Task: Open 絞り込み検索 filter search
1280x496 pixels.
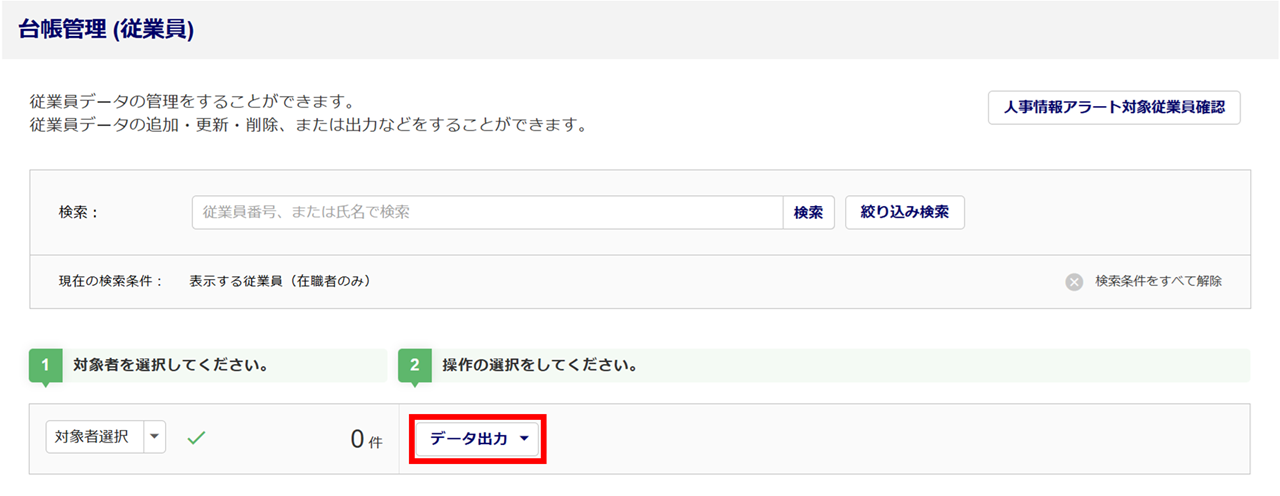Action: 905,212
